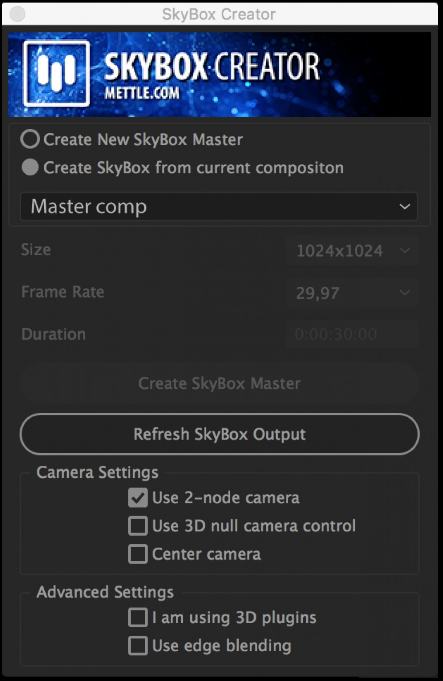Click the window close button in title bar
Viewport: 443px width, 681px height.
(17, 14)
